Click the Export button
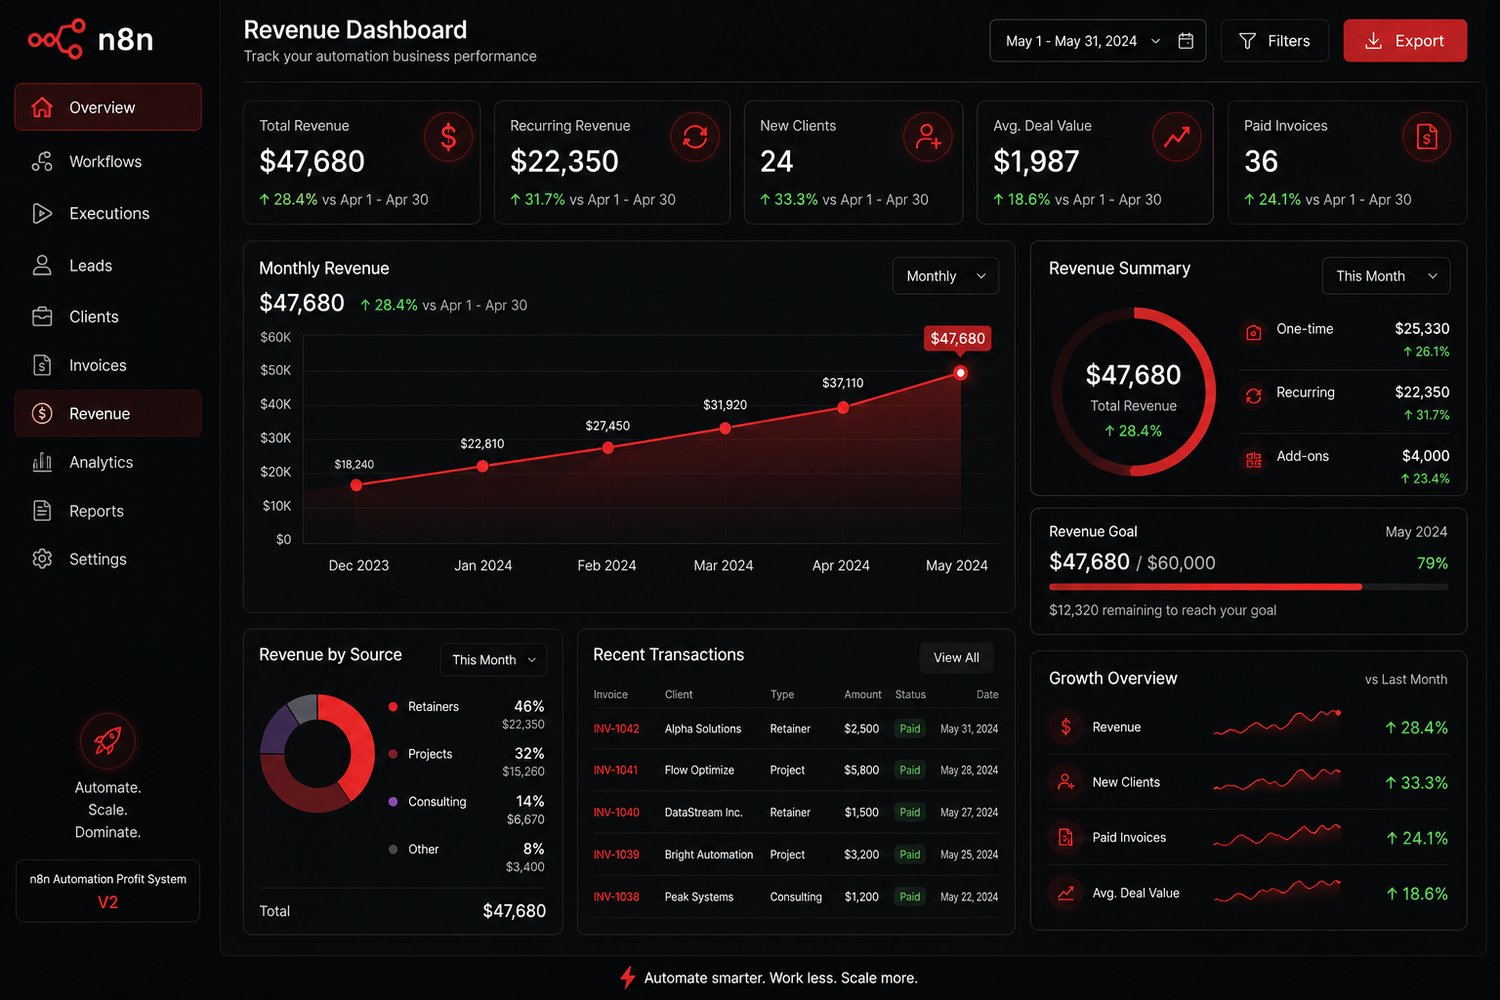The width and height of the screenshot is (1500, 1000). tap(1405, 41)
